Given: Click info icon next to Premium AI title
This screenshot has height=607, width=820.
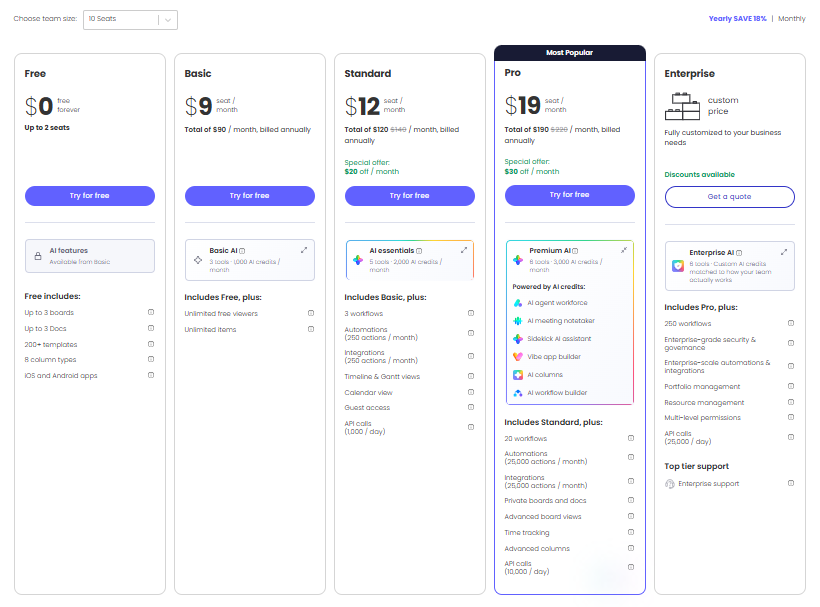Looking at the screenshot, I should (575, 251).
